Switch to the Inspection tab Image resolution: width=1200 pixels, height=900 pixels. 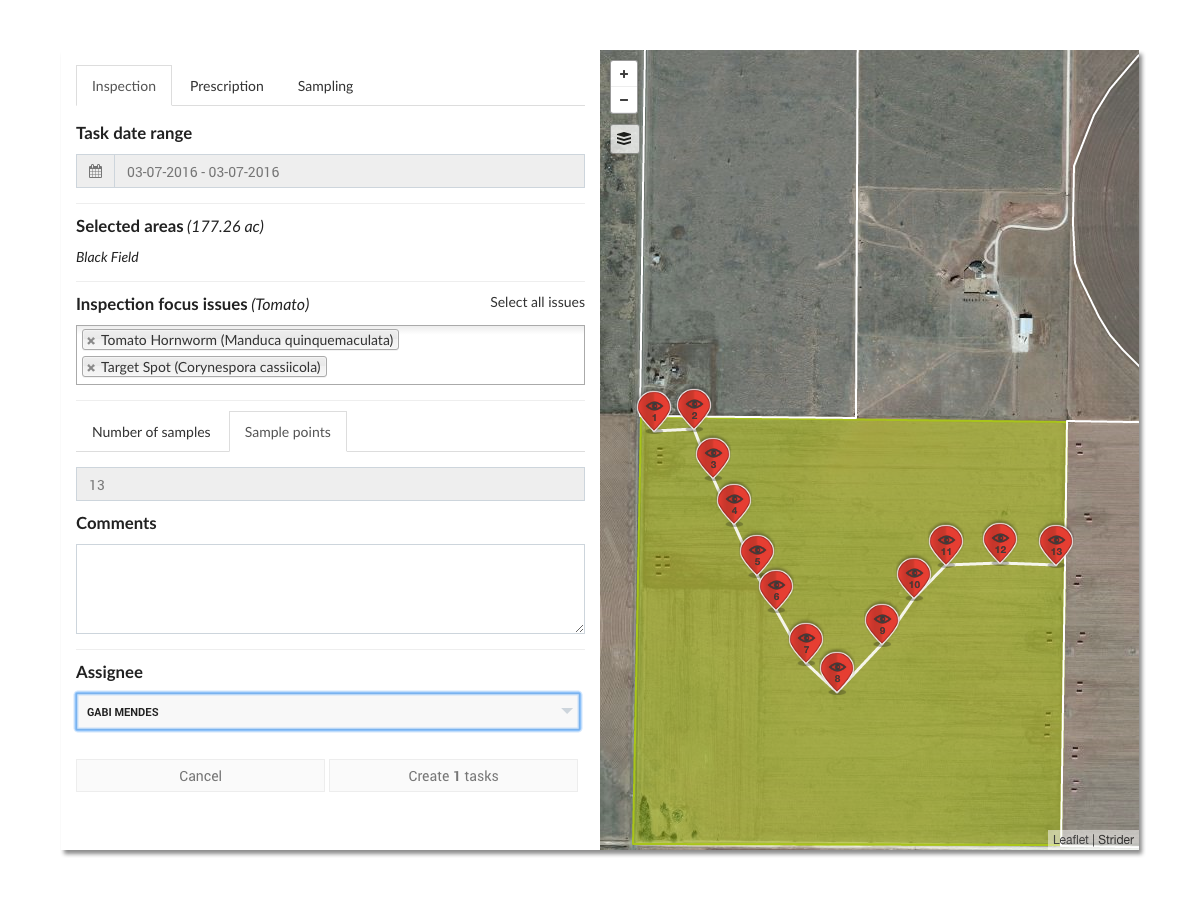point(124,86)
